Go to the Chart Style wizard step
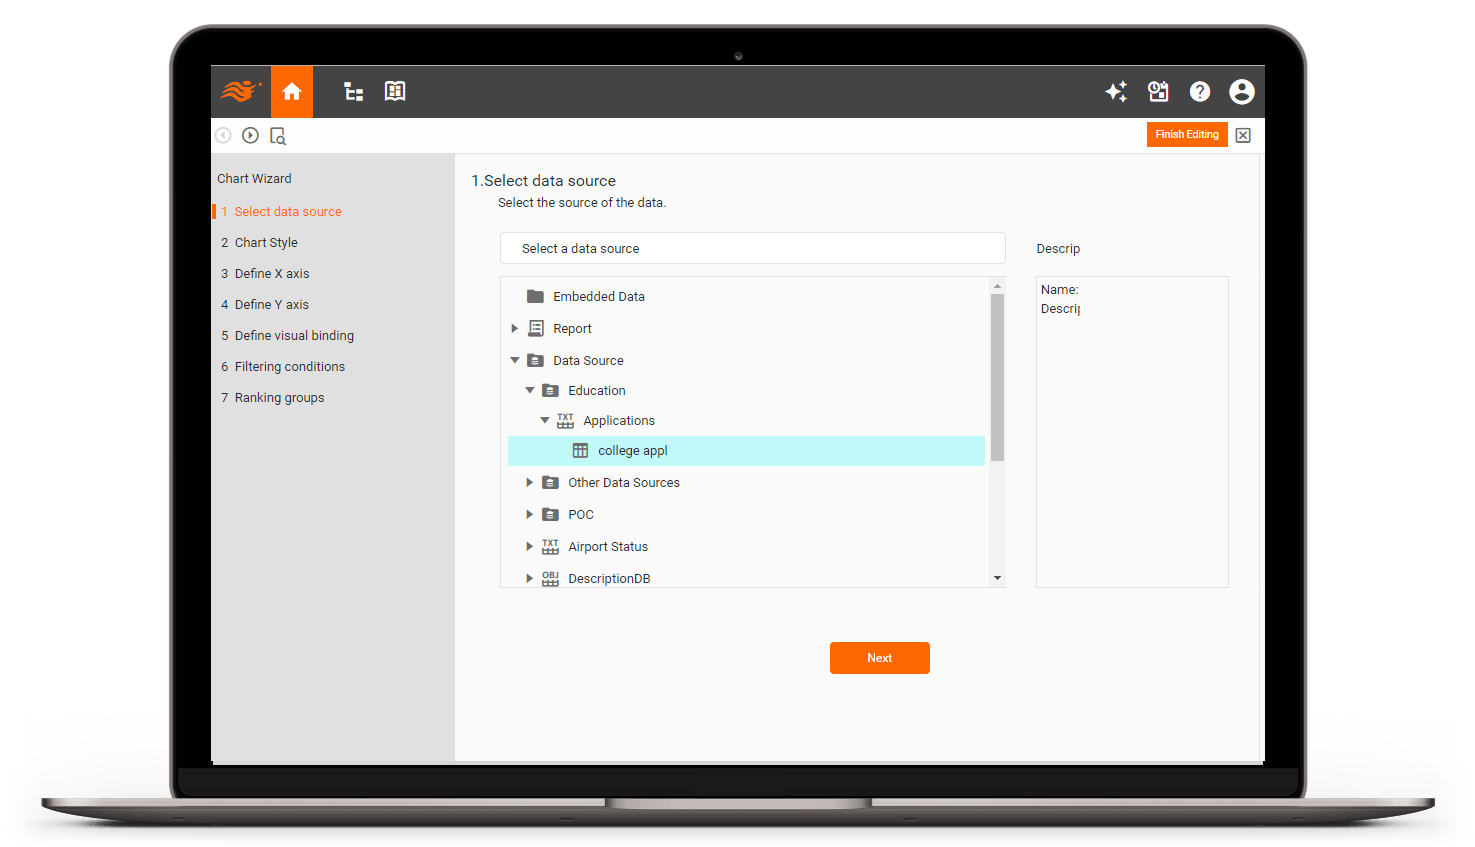1475x847 pixels. (265, 242)
